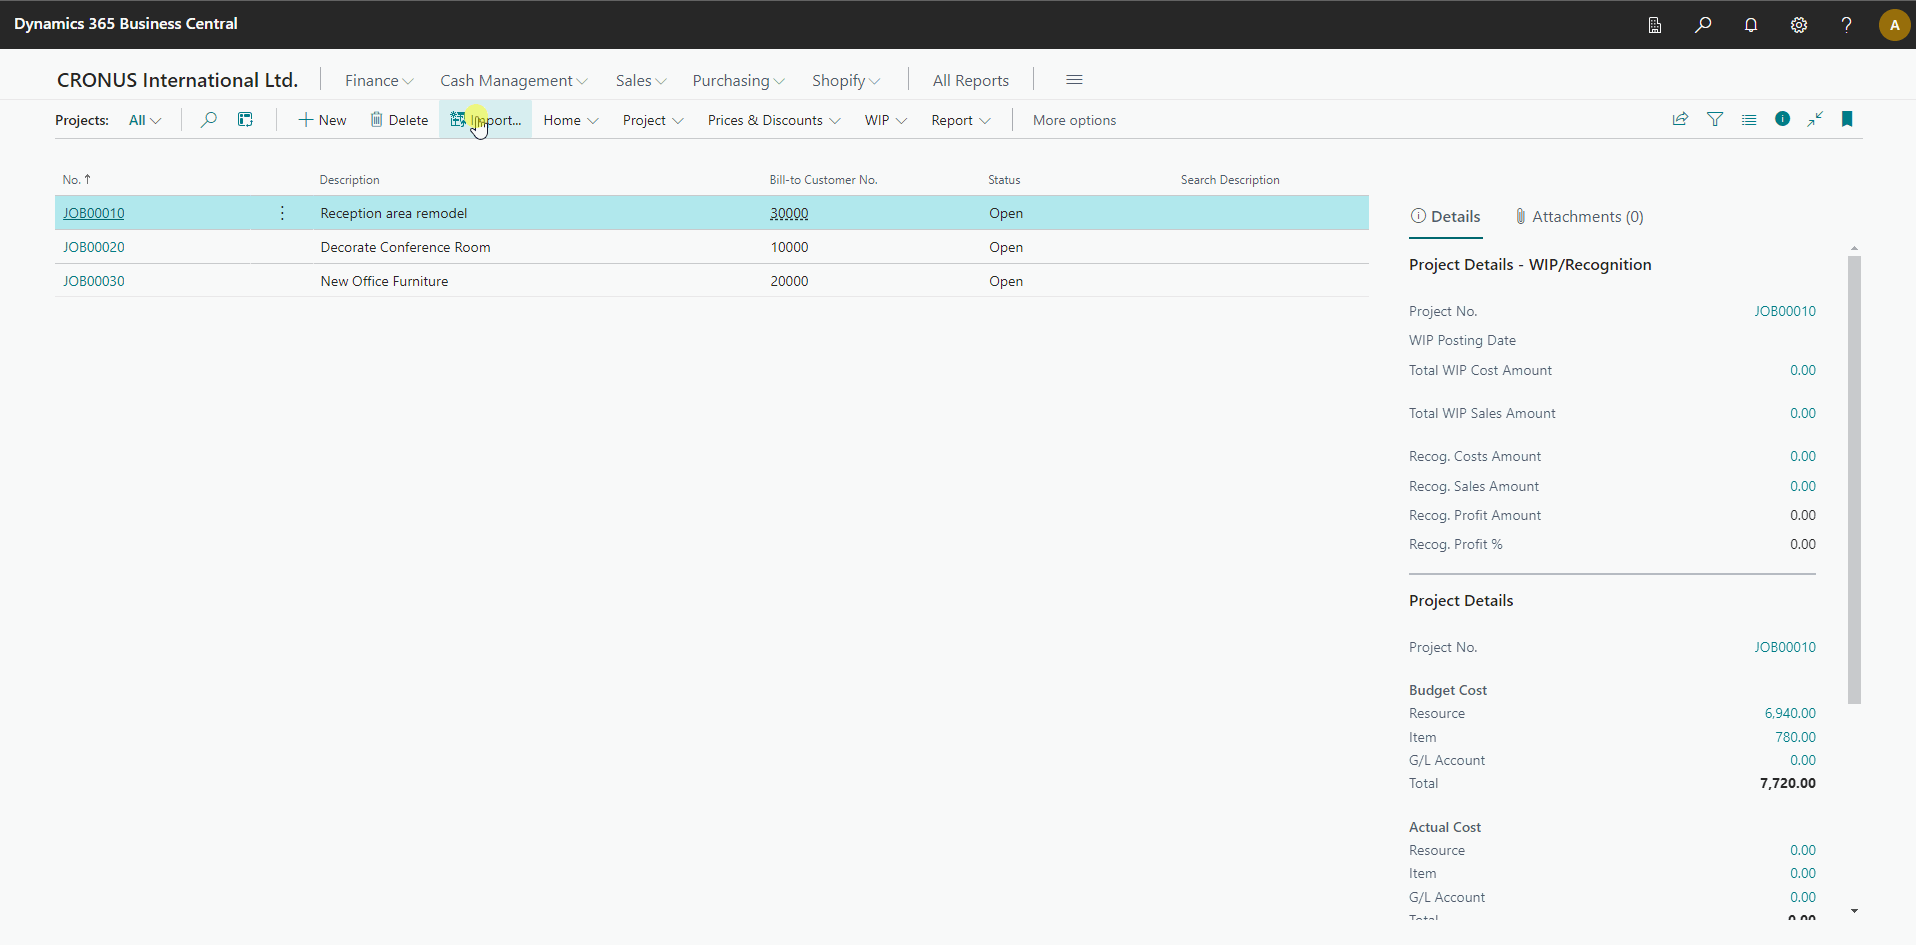Viewport: 1916px width, 945px height.
Task: Open the report finder icon in header
Action: pyautogui.click(x=1655, y=25)
